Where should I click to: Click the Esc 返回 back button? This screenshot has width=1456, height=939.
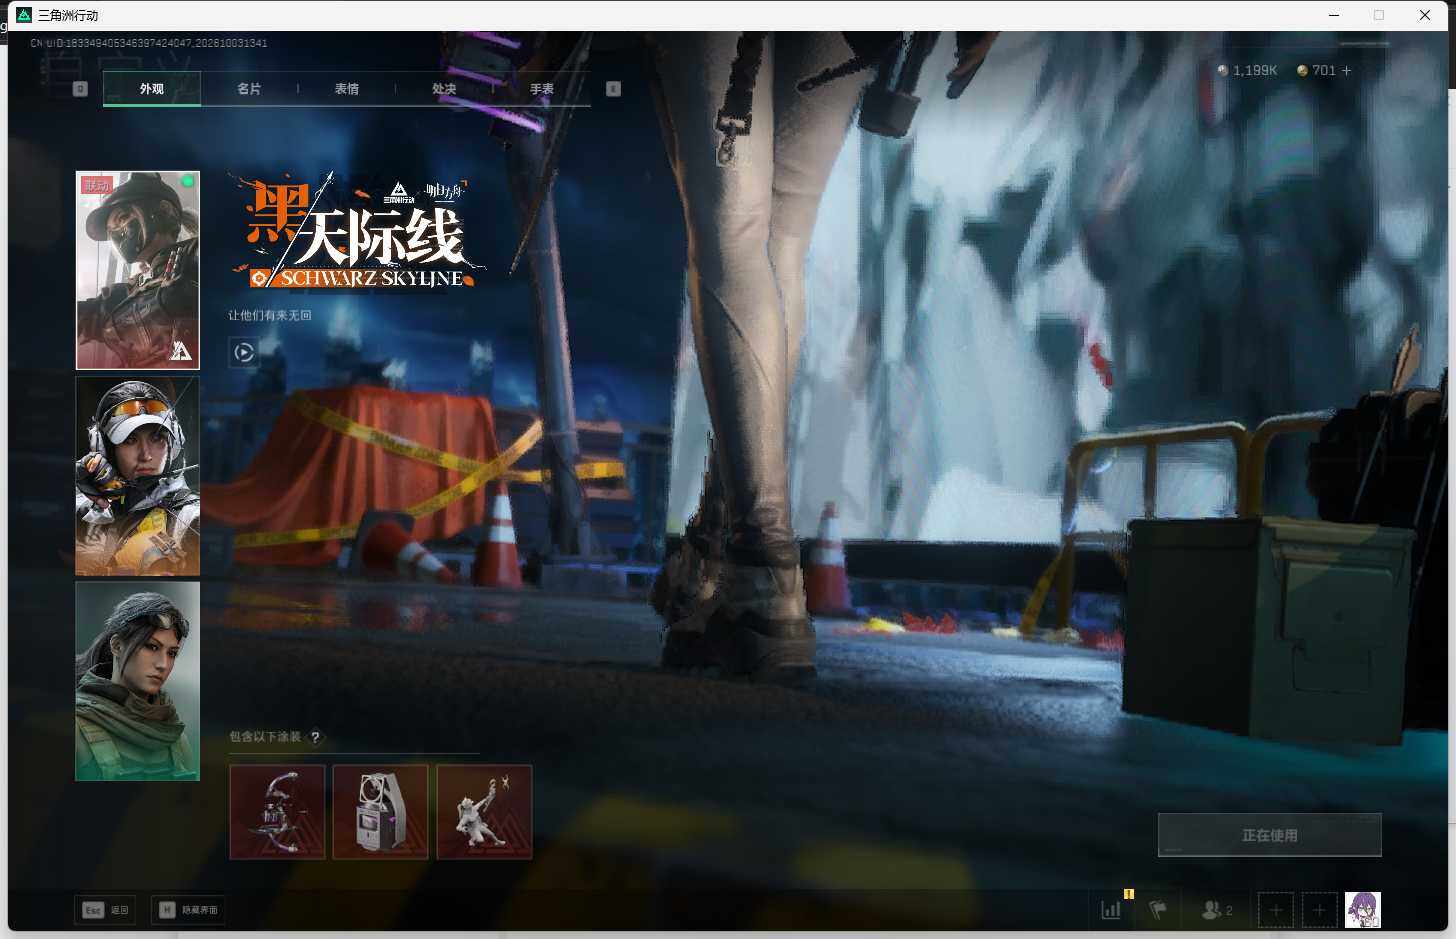(x=106, y=910)
